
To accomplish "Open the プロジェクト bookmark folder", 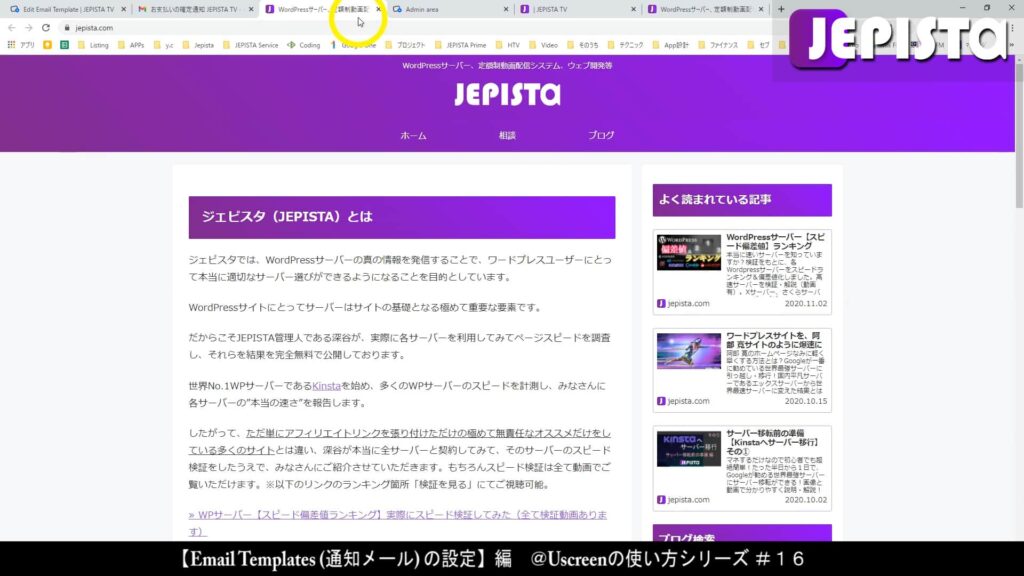I will pos(405,45).
